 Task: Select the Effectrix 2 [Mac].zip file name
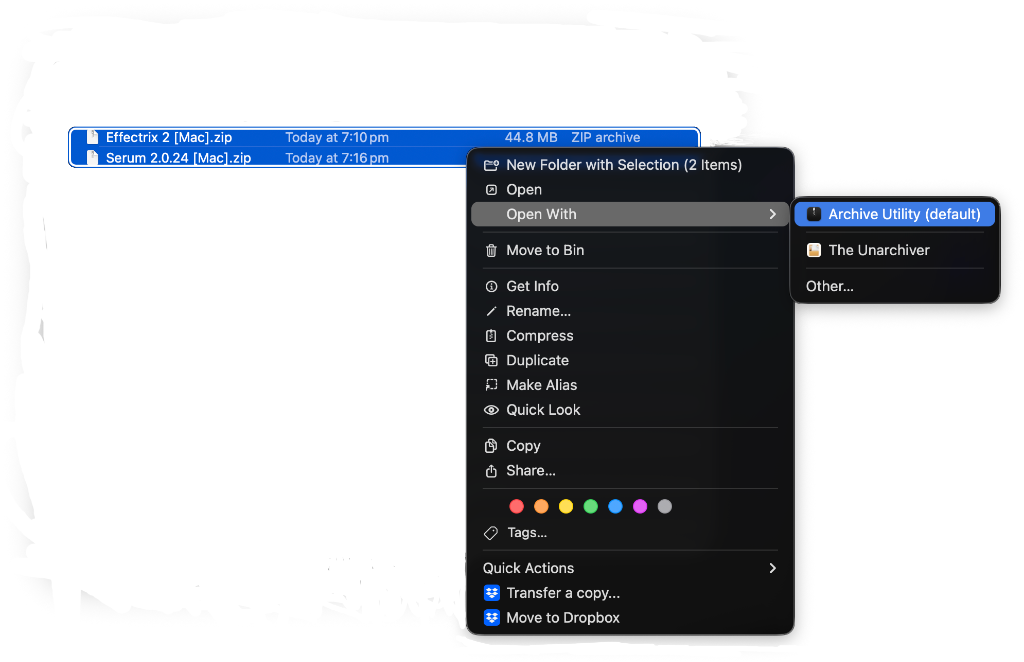click(x=169, y=137)
